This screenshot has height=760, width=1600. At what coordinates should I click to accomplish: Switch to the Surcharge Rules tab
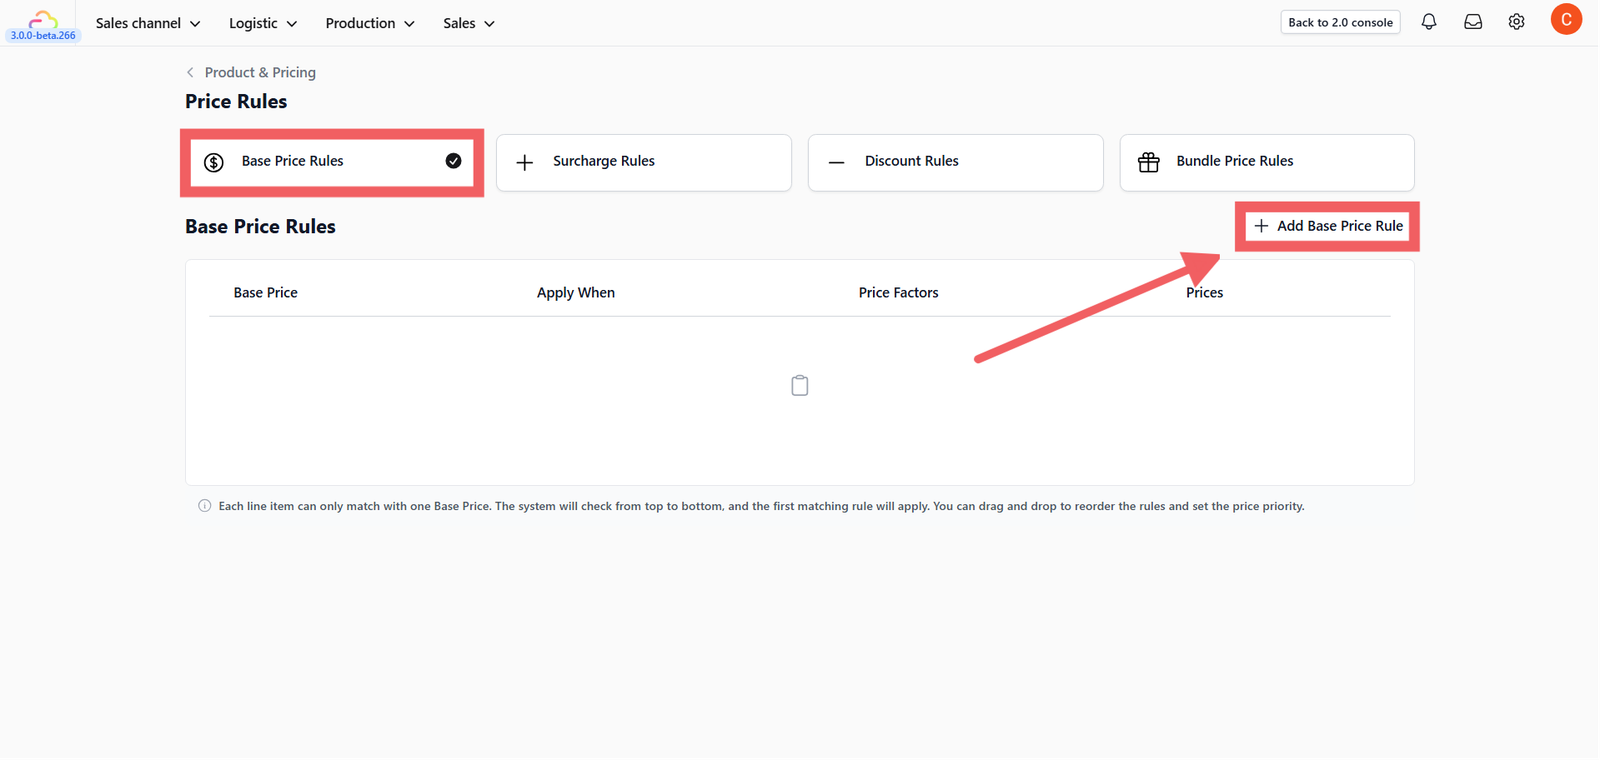click(644, 162)
